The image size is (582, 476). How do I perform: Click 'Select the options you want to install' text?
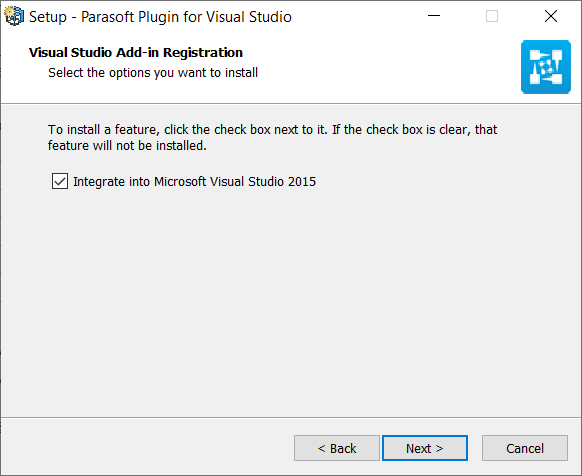tap(153, 72)
